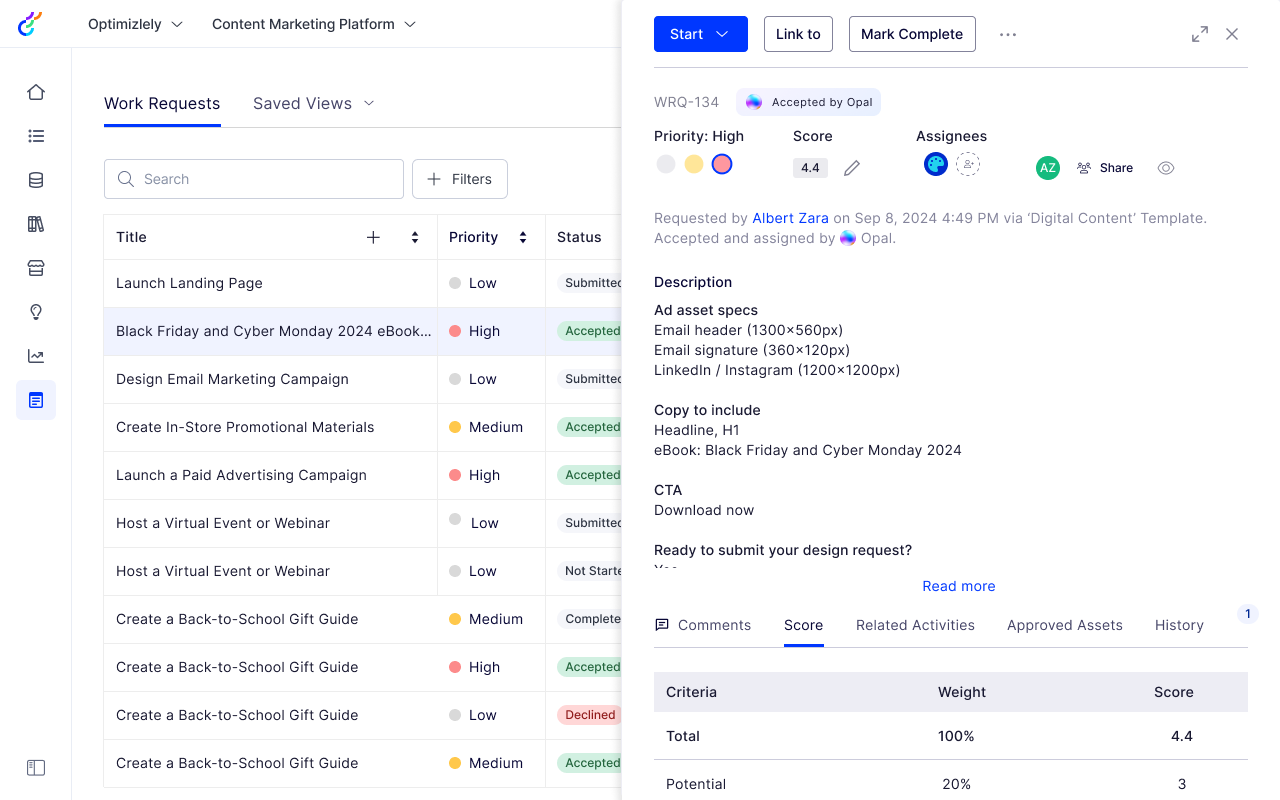Select the low priority gray circle
The width and height of the screenshot is (1280, 800).
666,164
